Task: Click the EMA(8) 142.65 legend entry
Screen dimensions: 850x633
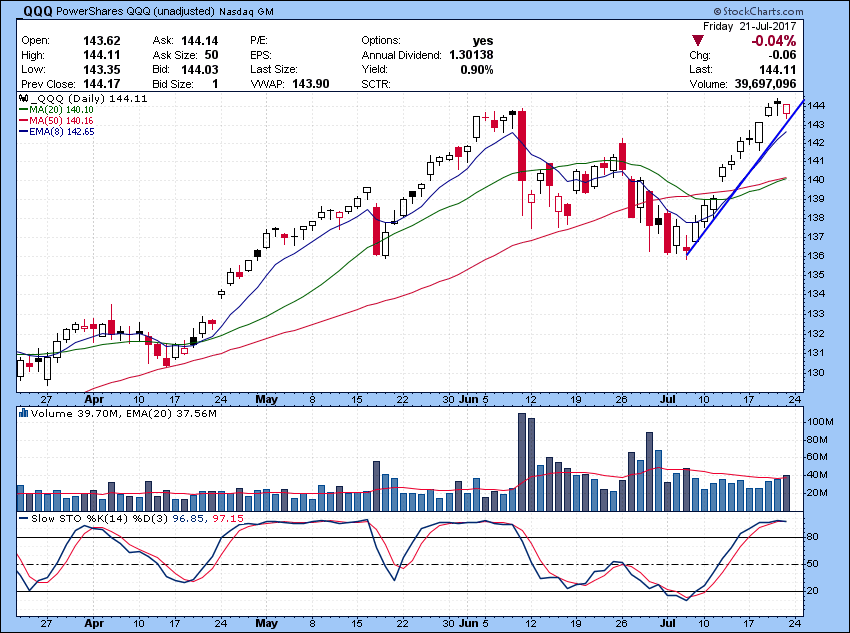Action: [57, 131]
